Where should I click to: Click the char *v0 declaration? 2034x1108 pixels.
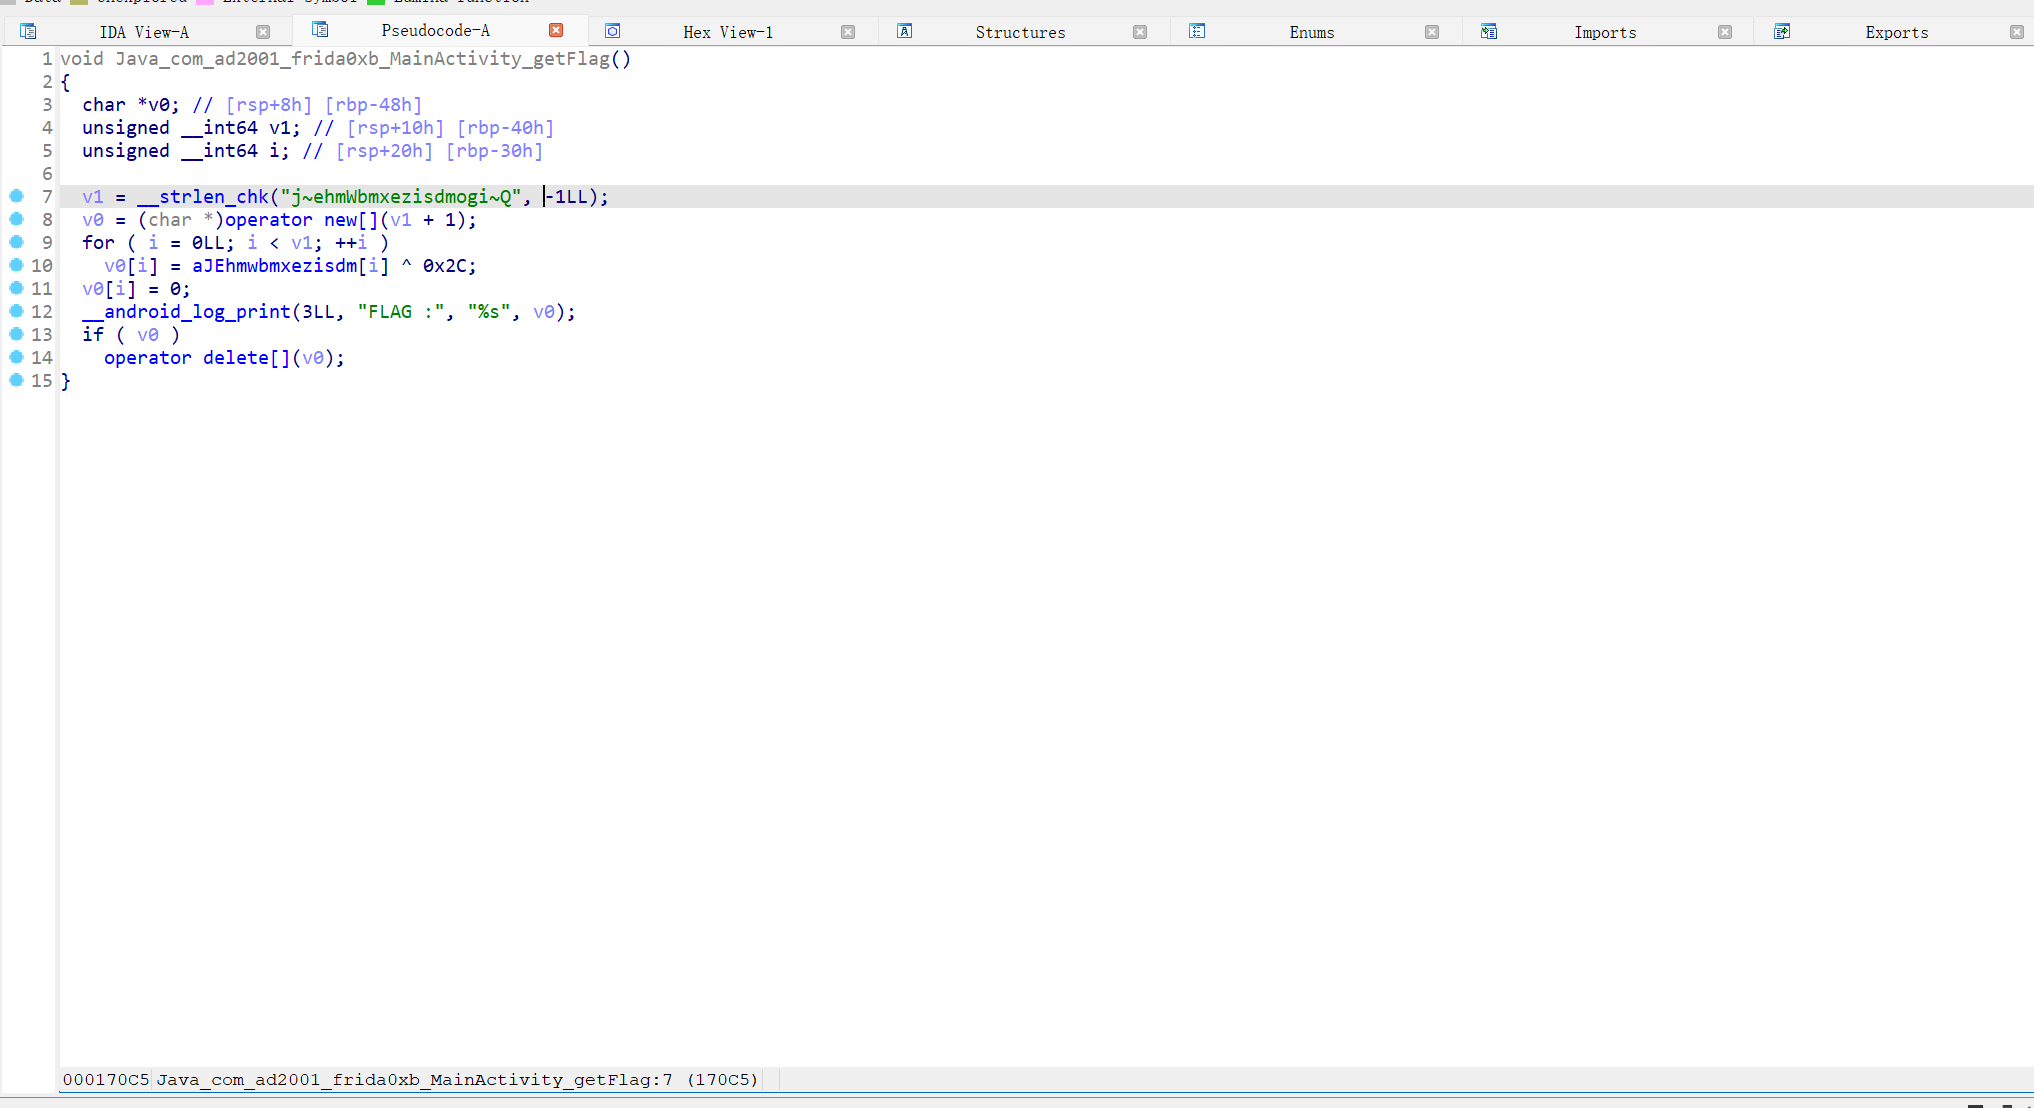point(131,105)
